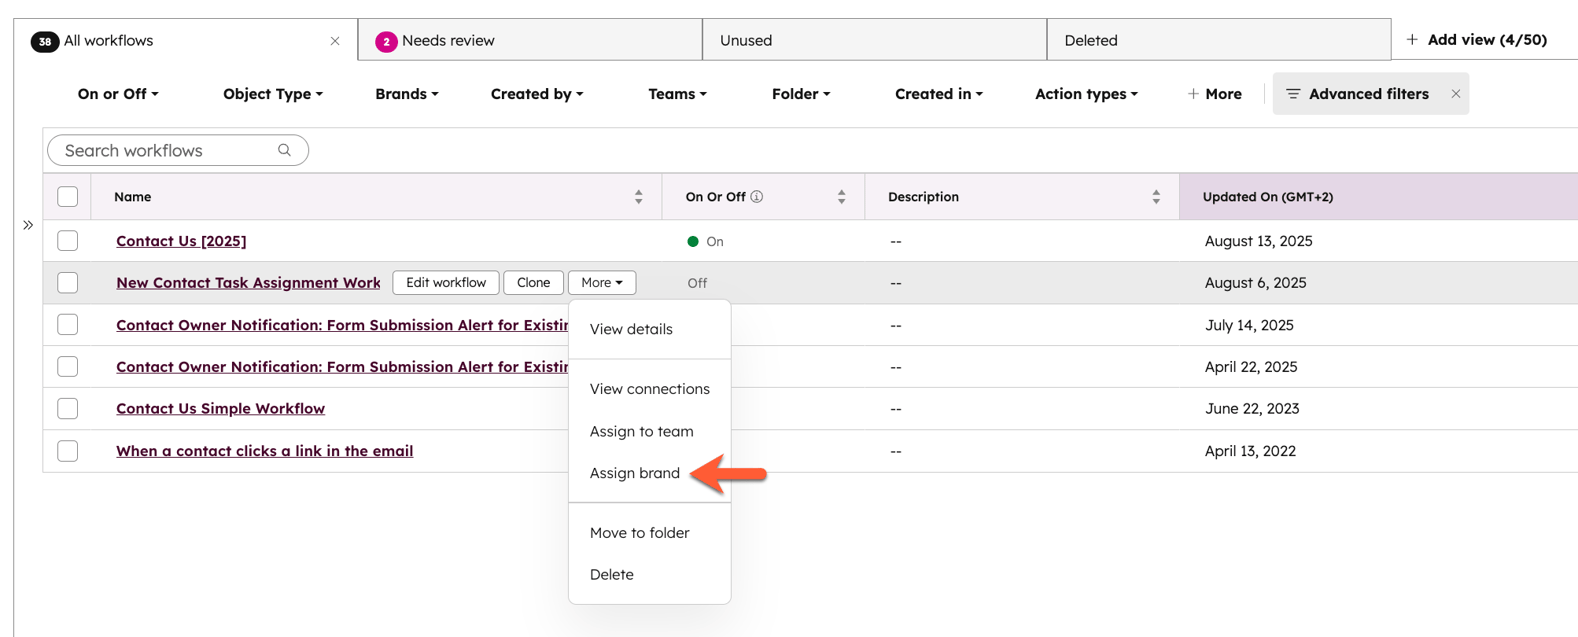The width and height of the screenshot is (1578, 637).
Task: Select checkbox for Contact Us Simple Workflow
Action: 68,408
